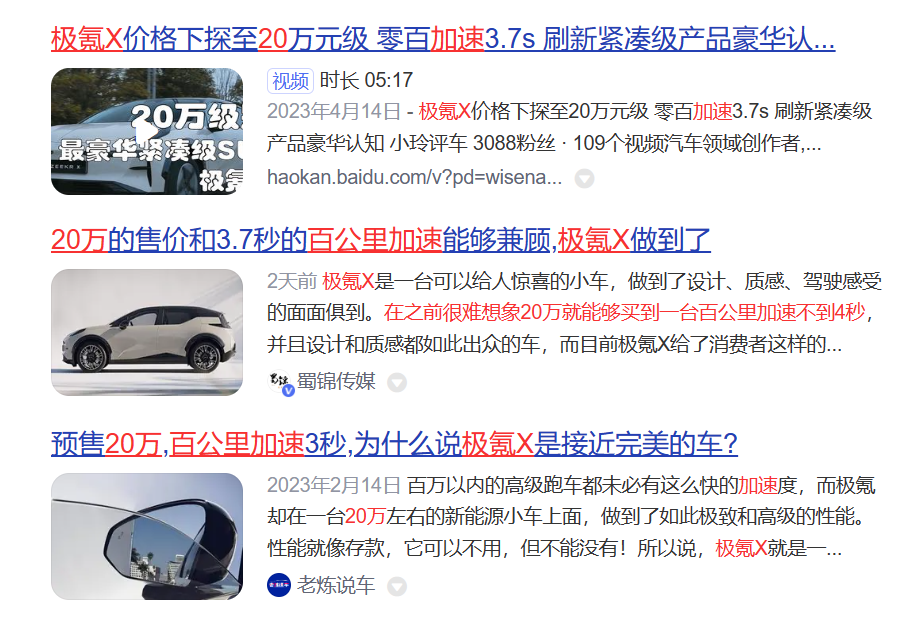Open the haokan.baidu.com source link

click(414, 177)
